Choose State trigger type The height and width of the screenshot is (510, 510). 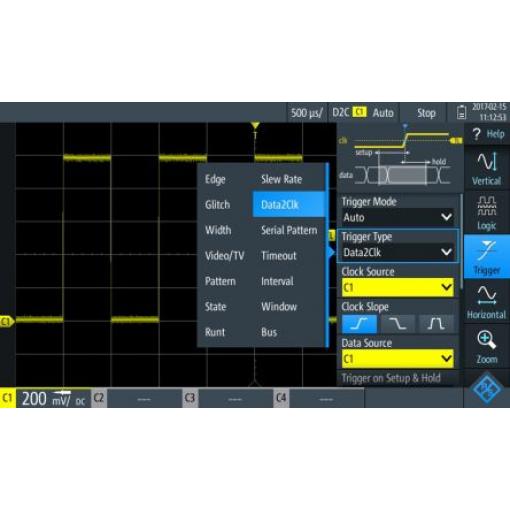[x=216, y=307]
